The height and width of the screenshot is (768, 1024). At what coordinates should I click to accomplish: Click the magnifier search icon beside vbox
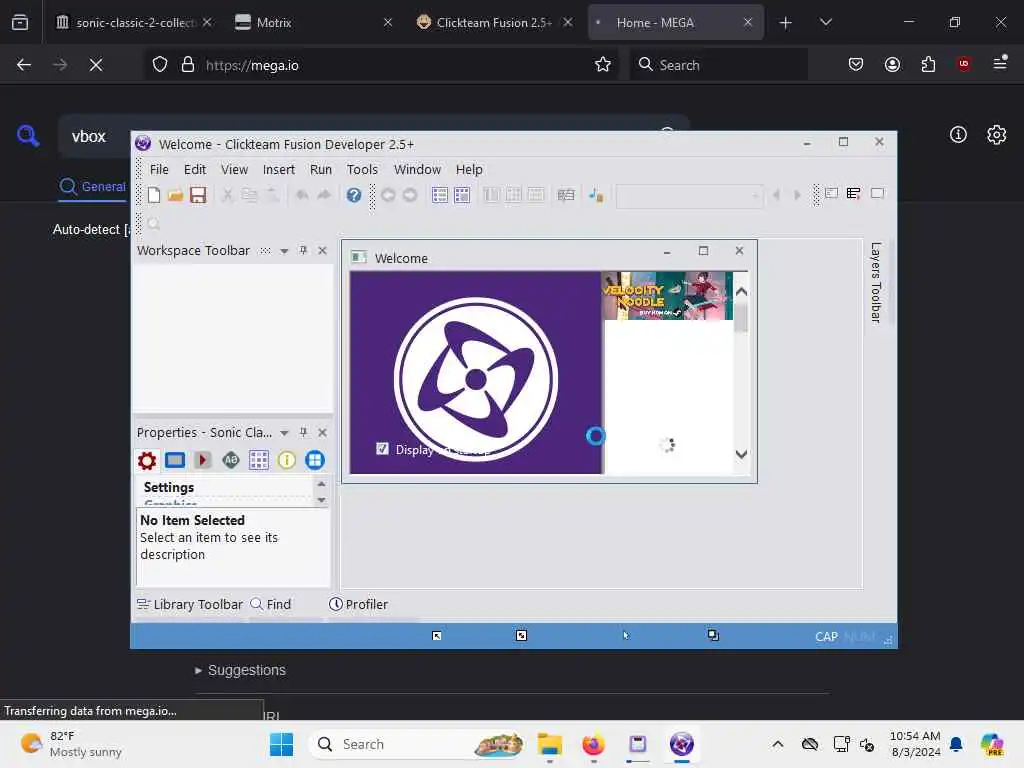pos(28,135)
